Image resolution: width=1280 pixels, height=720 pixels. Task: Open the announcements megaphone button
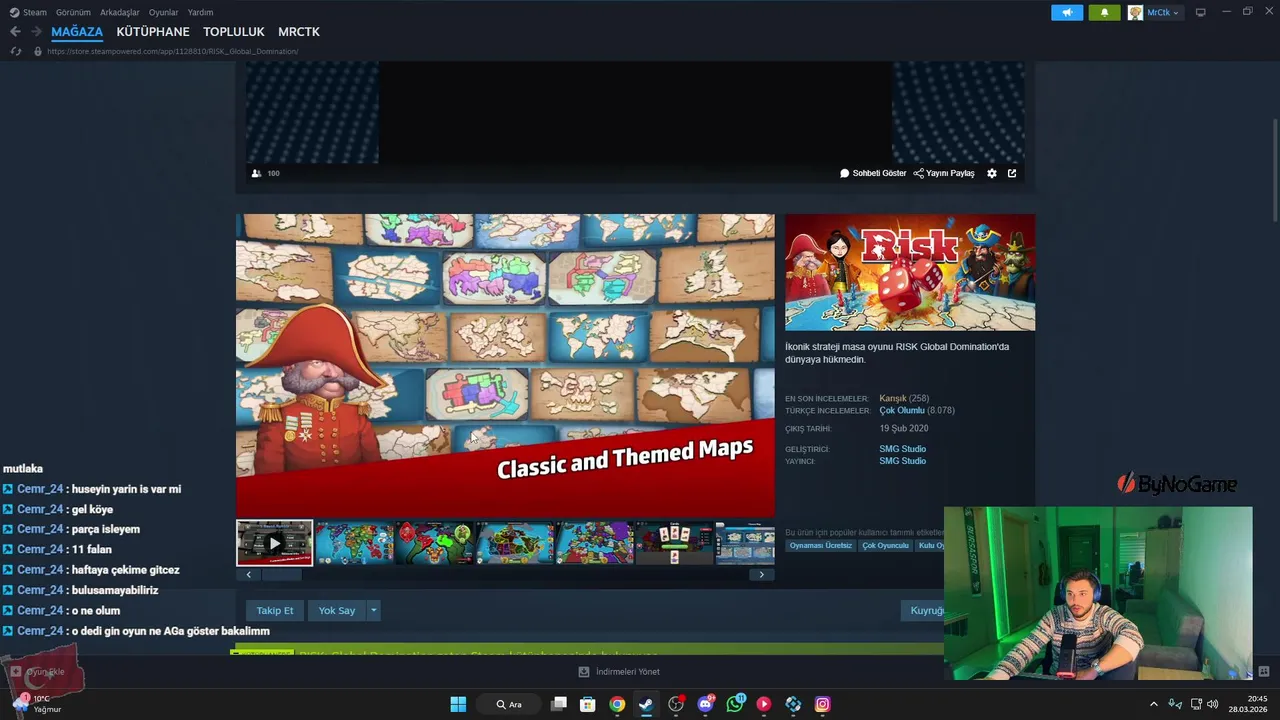click(x=1067, y=12)
